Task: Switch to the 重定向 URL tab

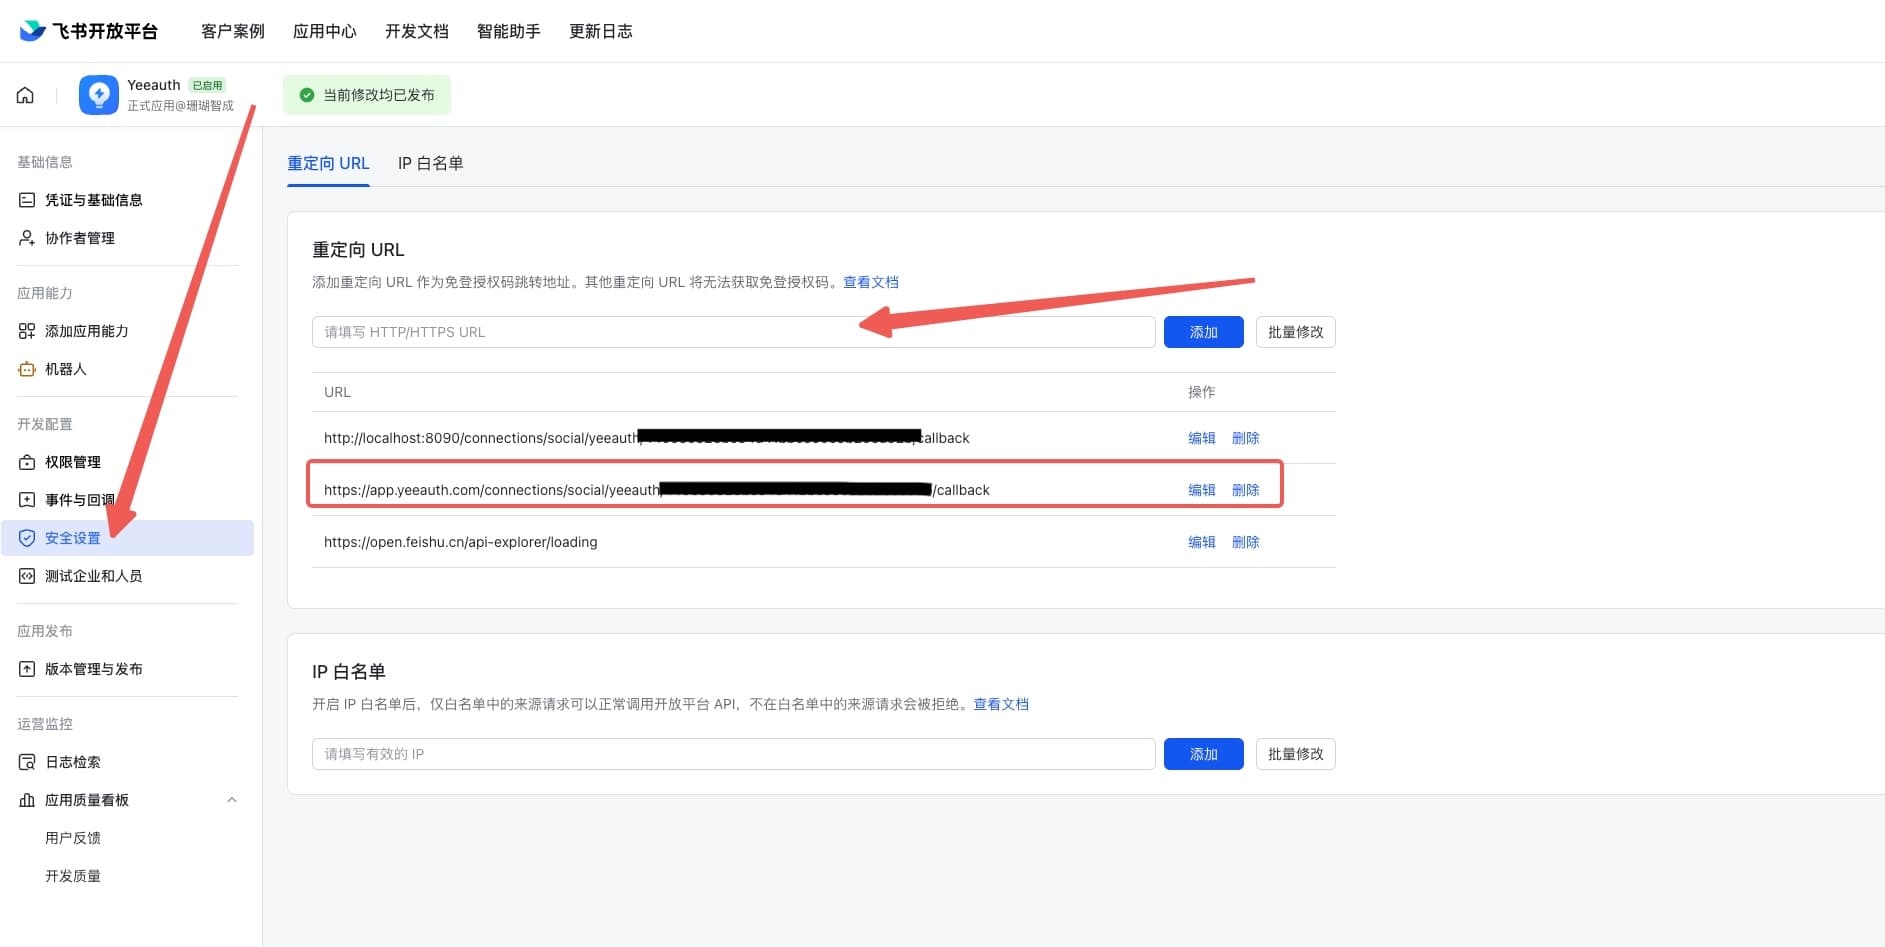Action: (x=328, y=163)
